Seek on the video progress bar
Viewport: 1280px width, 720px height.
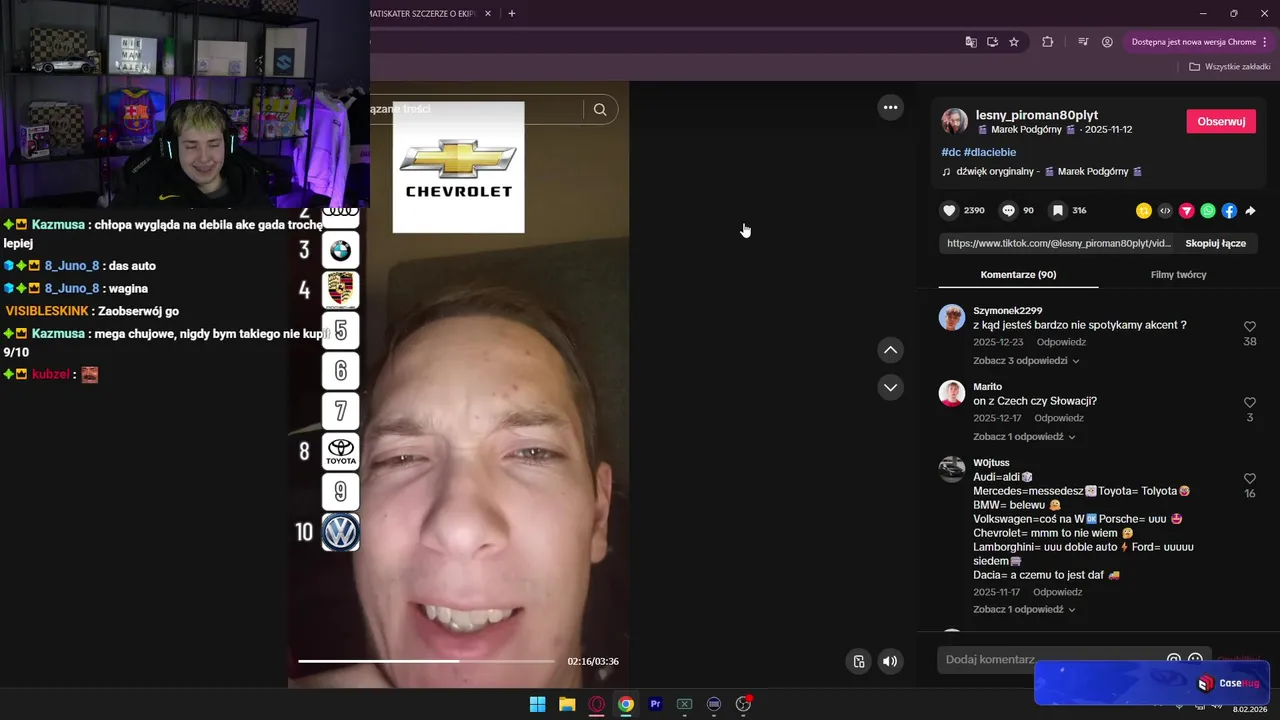coord(426,661)
